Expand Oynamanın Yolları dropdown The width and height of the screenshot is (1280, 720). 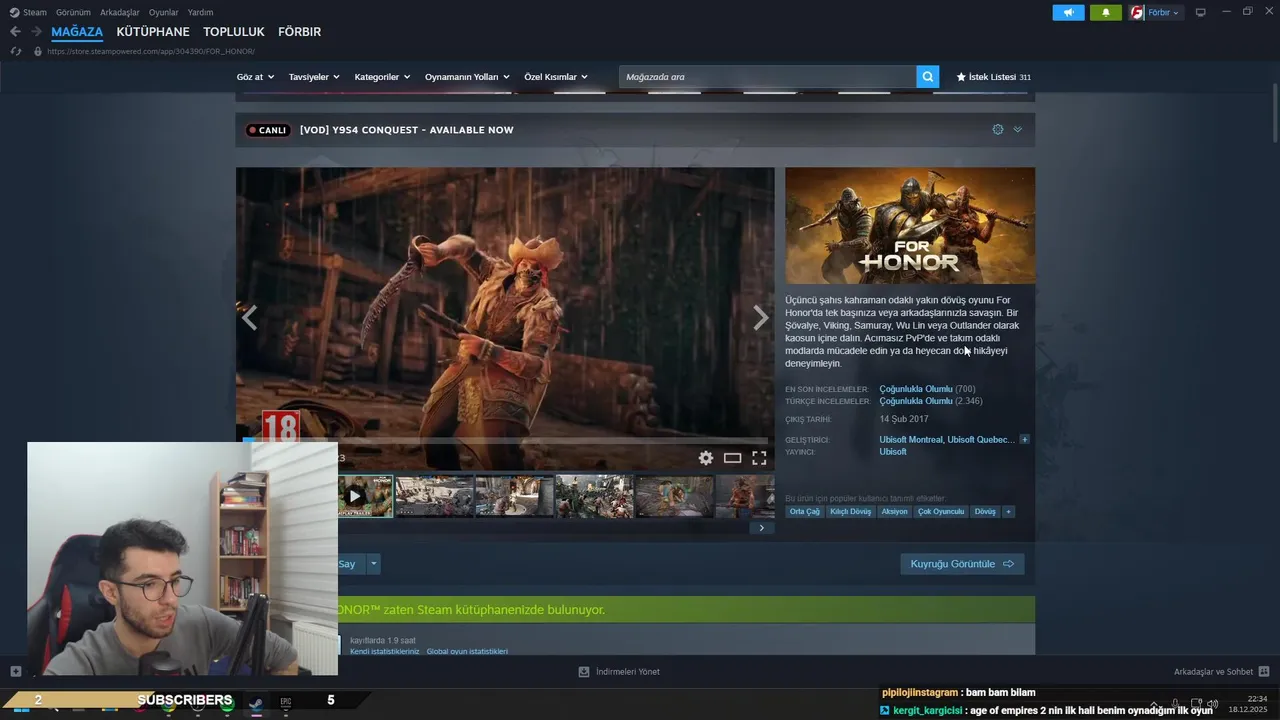[x=467, y=77]
